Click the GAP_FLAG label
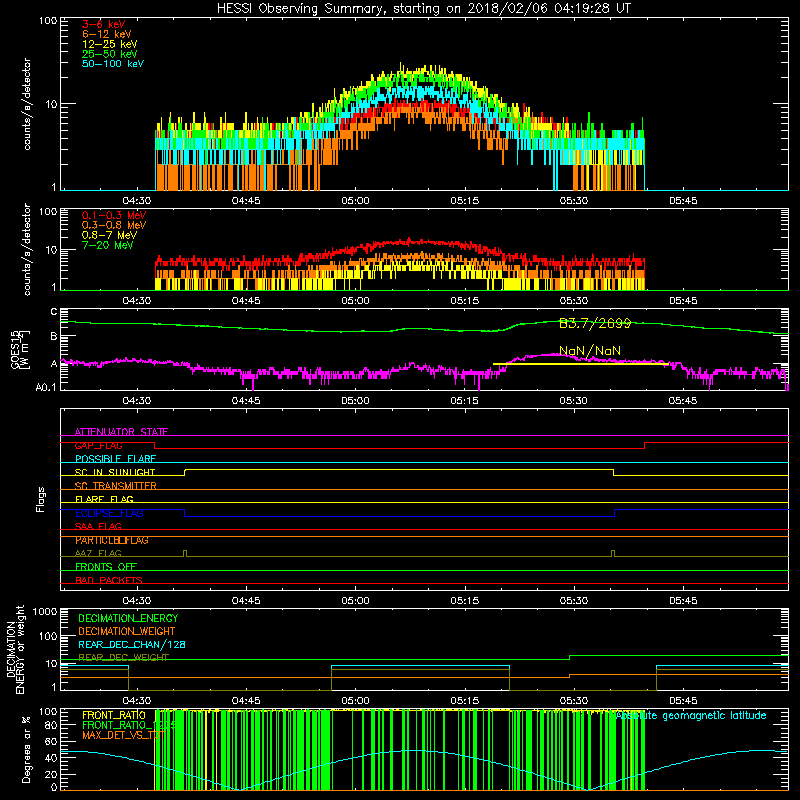This screenshot has height=800, width=800. (98, 445)
